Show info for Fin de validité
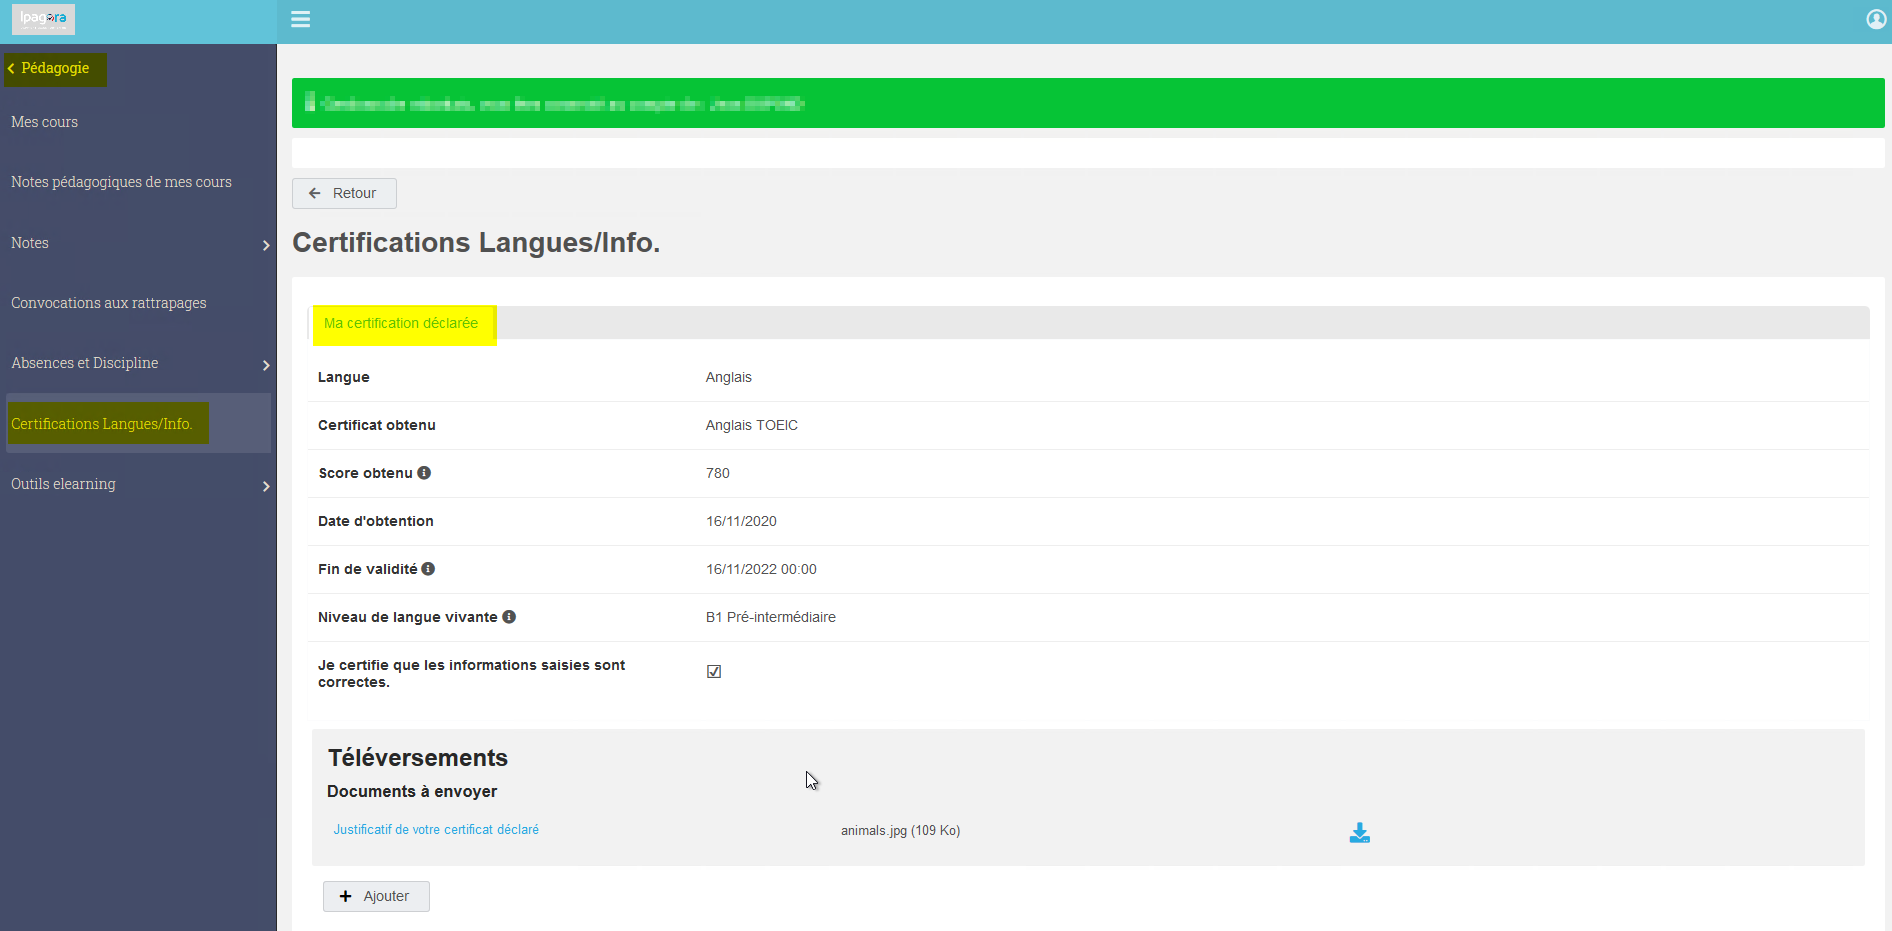 [x=428, y=569]
